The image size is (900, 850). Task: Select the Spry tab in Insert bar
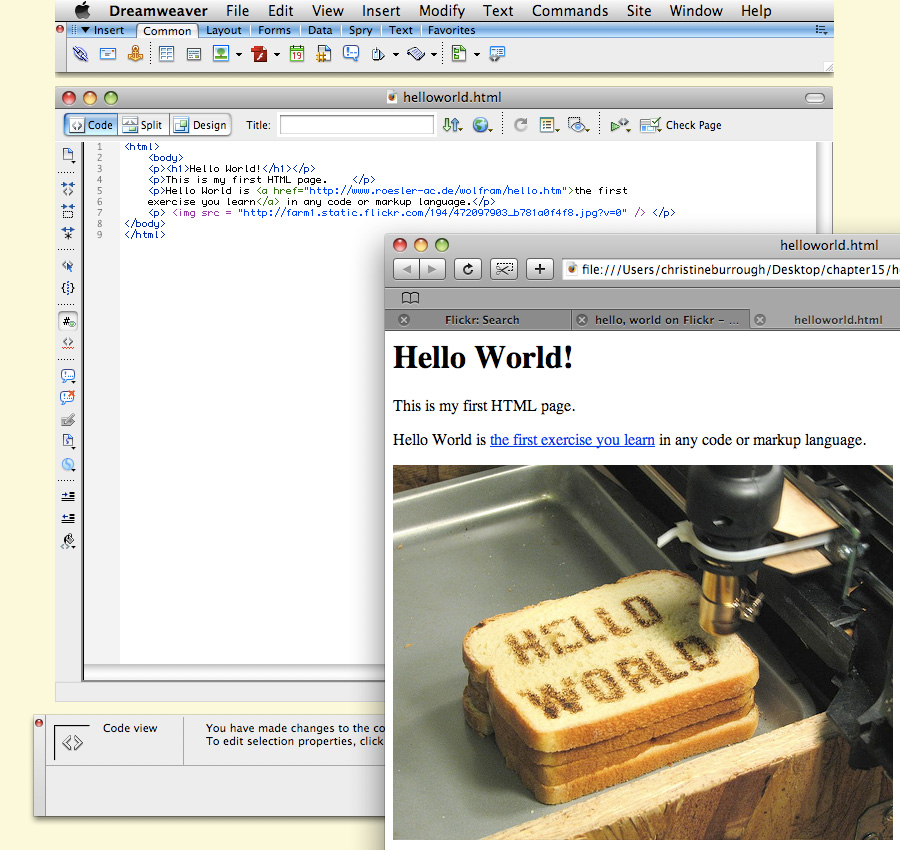[360, 30]
